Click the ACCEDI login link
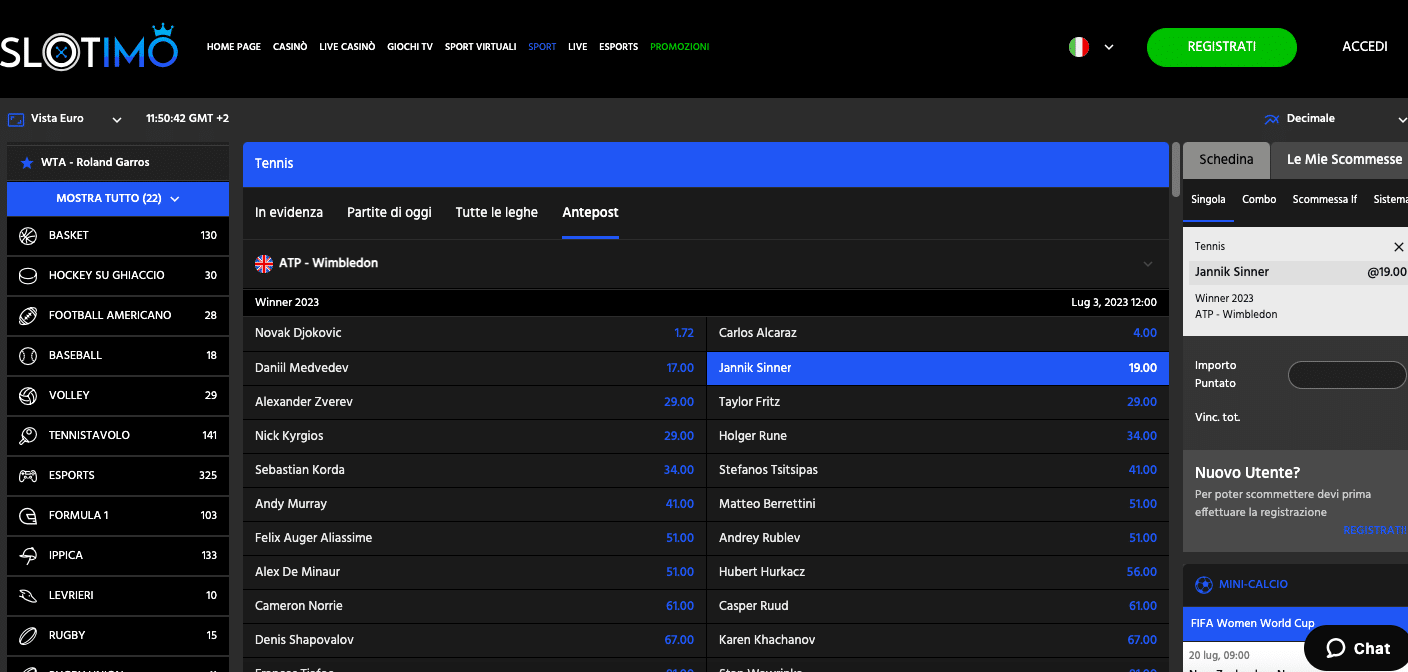 [1364, 47]
